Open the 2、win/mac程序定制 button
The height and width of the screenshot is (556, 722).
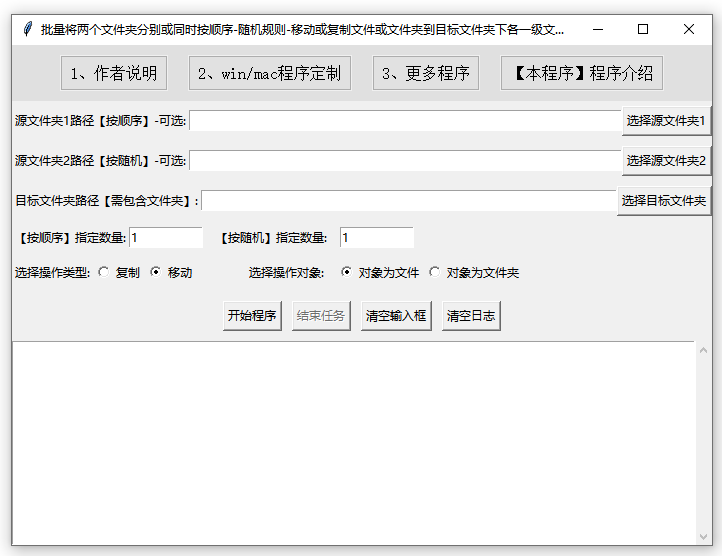coord(269,73)
